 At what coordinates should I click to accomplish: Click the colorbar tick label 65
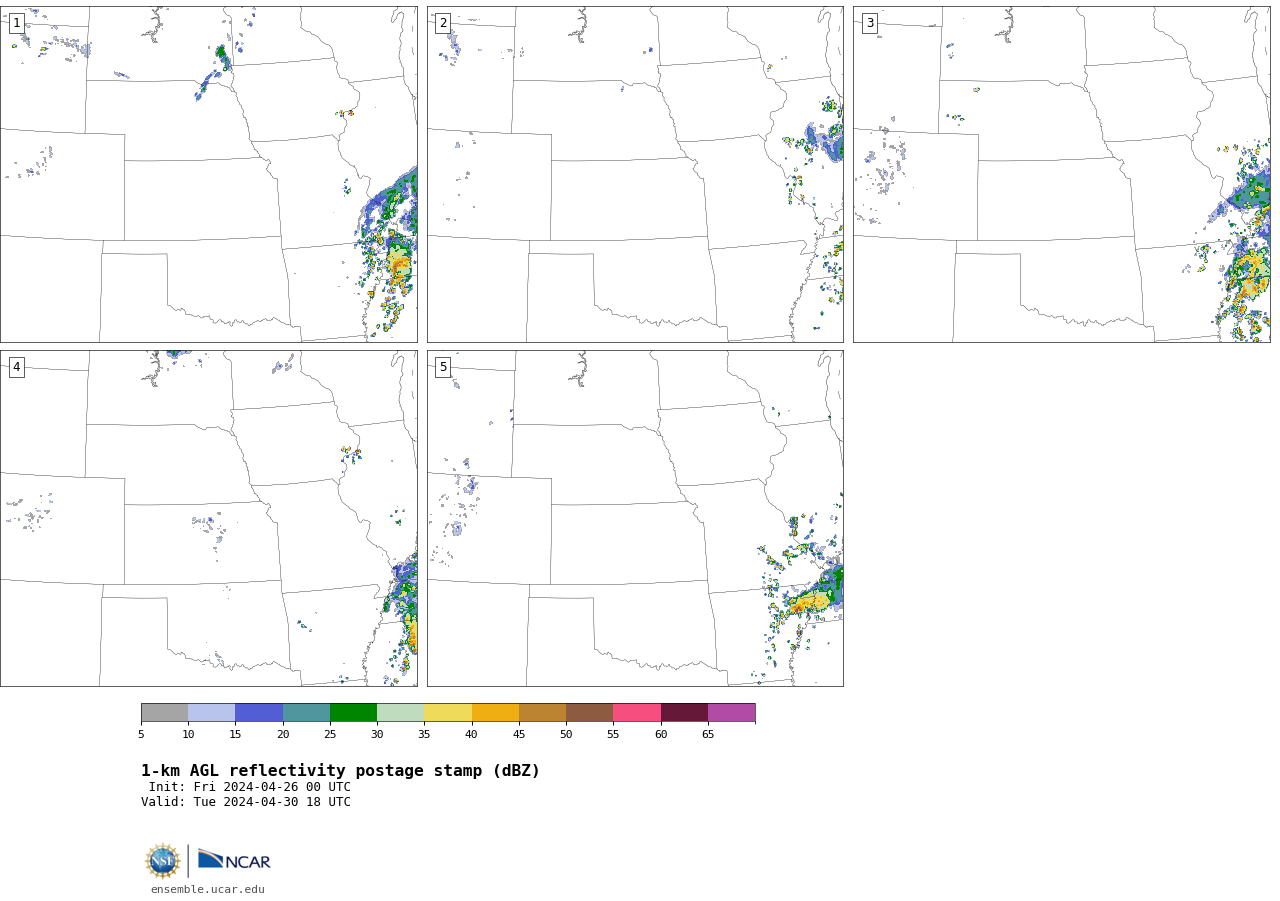(708, 735)
